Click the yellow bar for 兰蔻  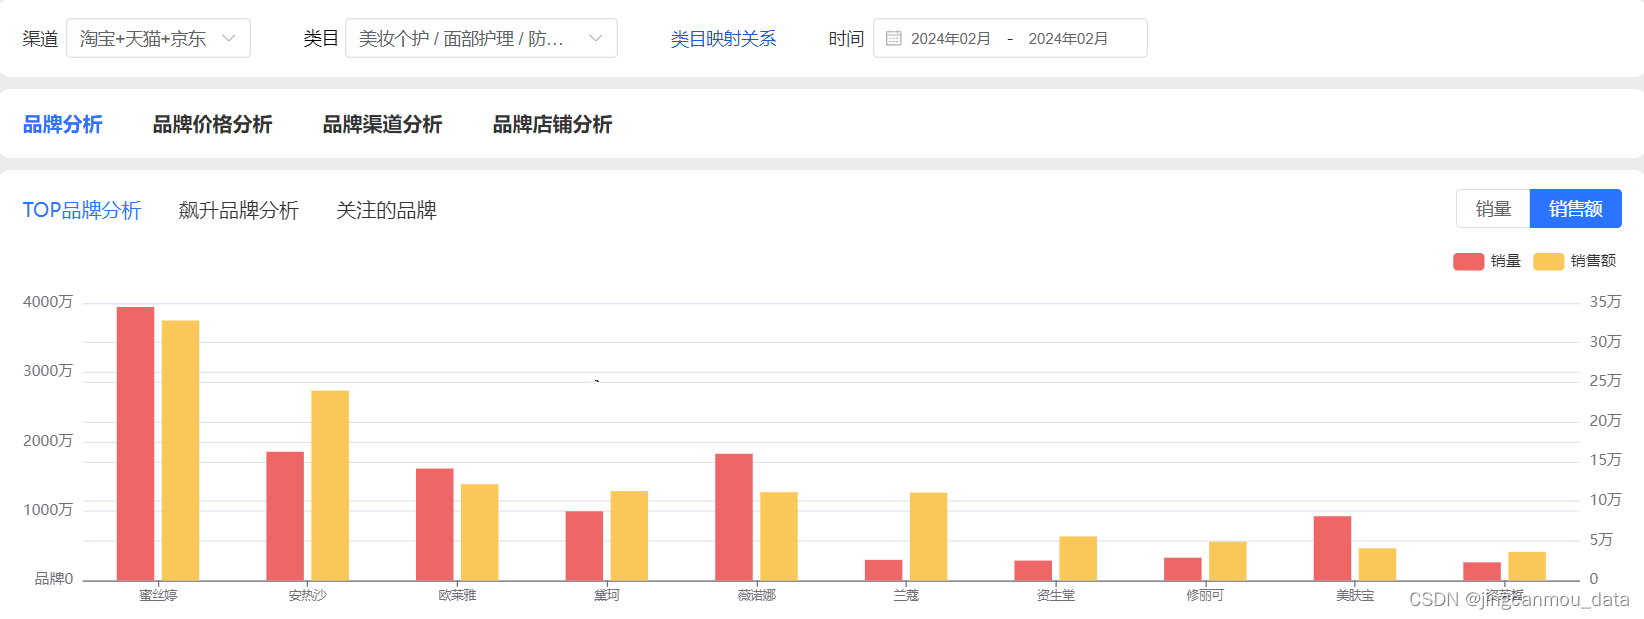coord(929,537)
